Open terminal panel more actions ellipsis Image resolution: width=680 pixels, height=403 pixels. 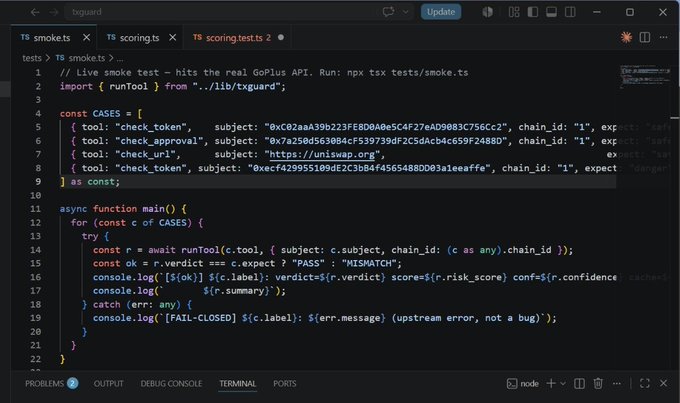click(617, 383)
